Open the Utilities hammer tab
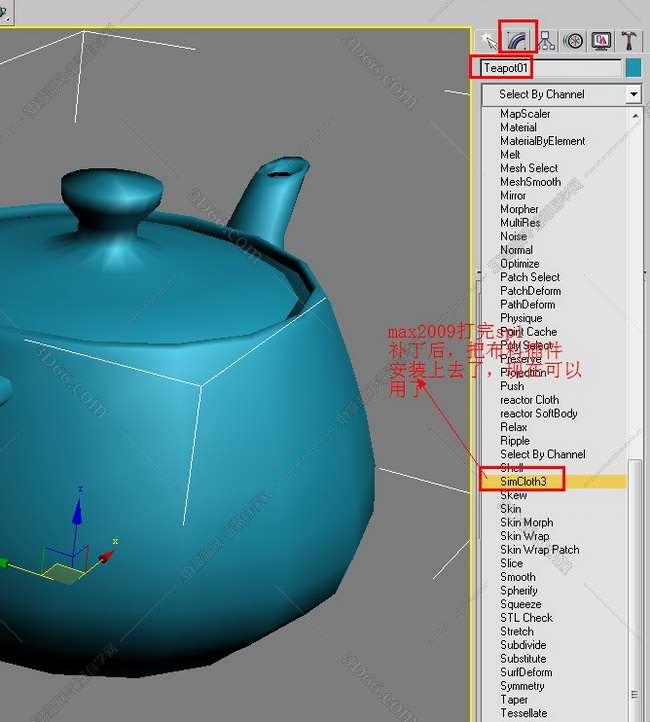This screenshot has height=722, width=650. [629, 40]
